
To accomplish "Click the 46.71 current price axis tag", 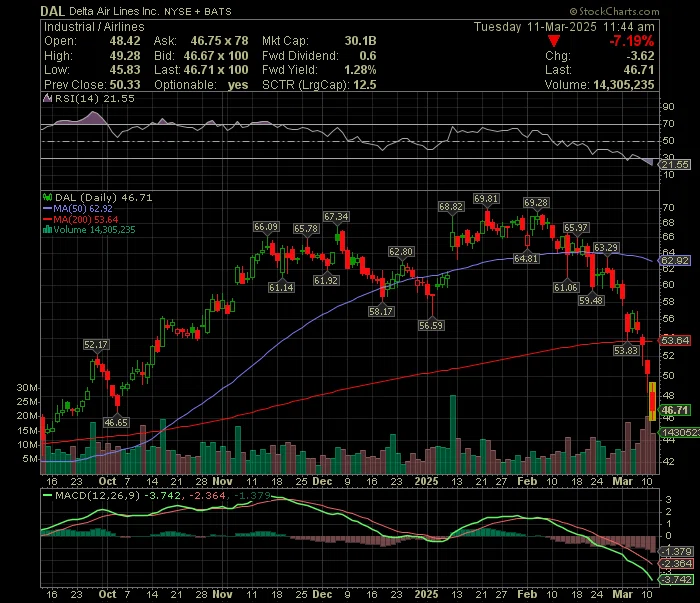I will (x=675, y=410).
